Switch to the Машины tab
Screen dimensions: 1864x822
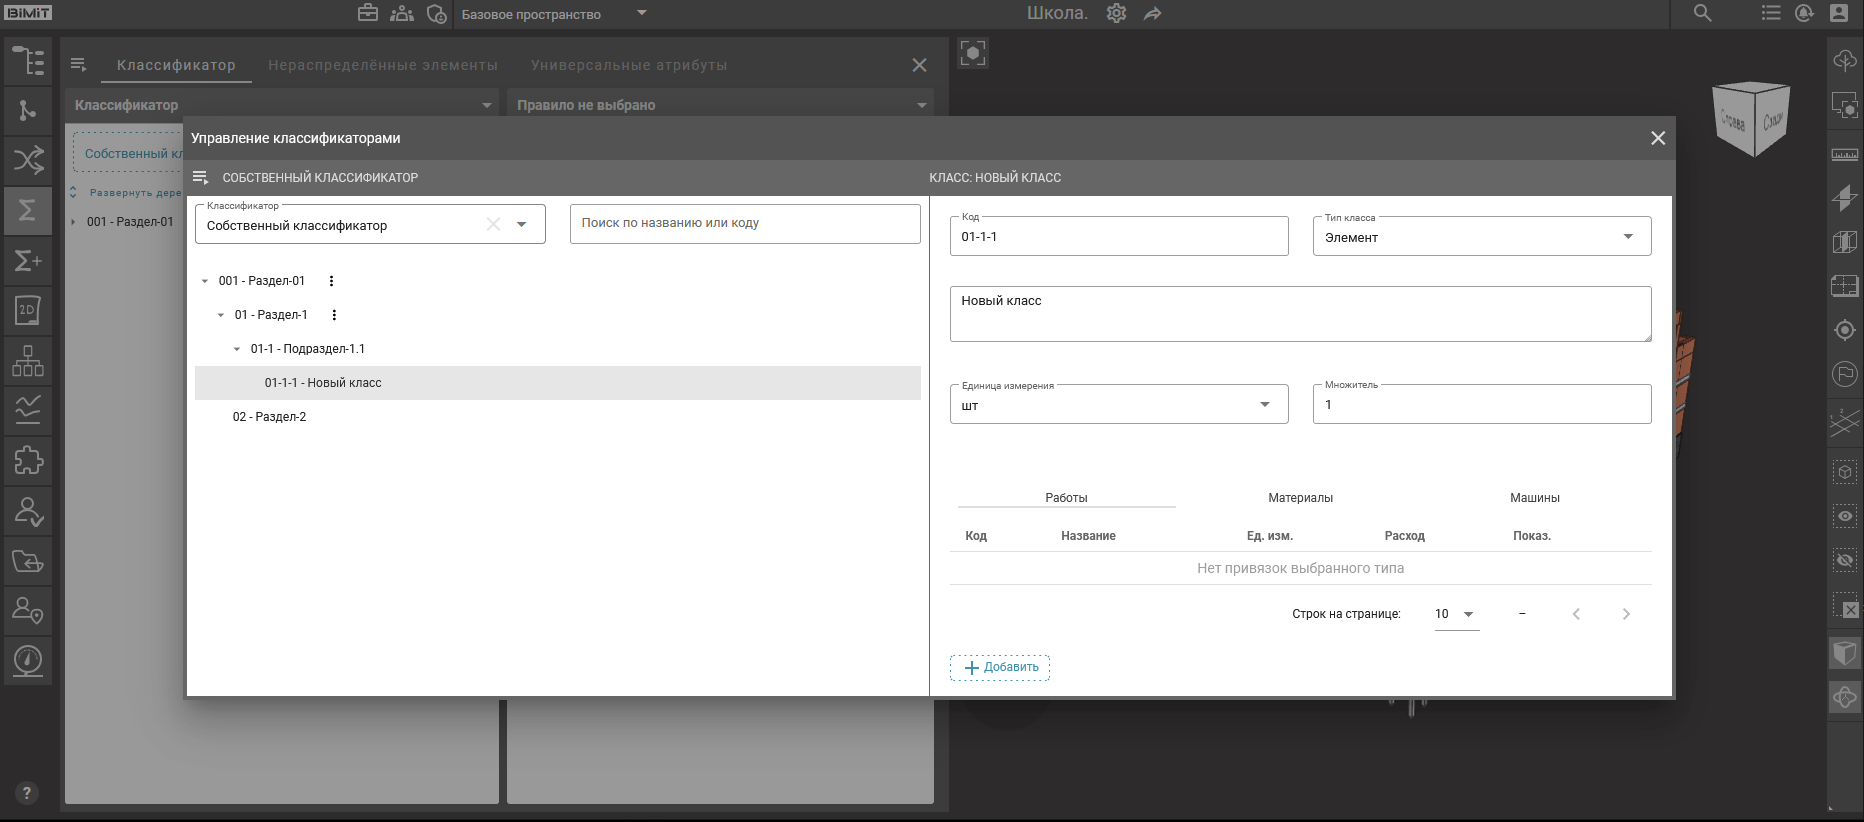[1534, 498]
